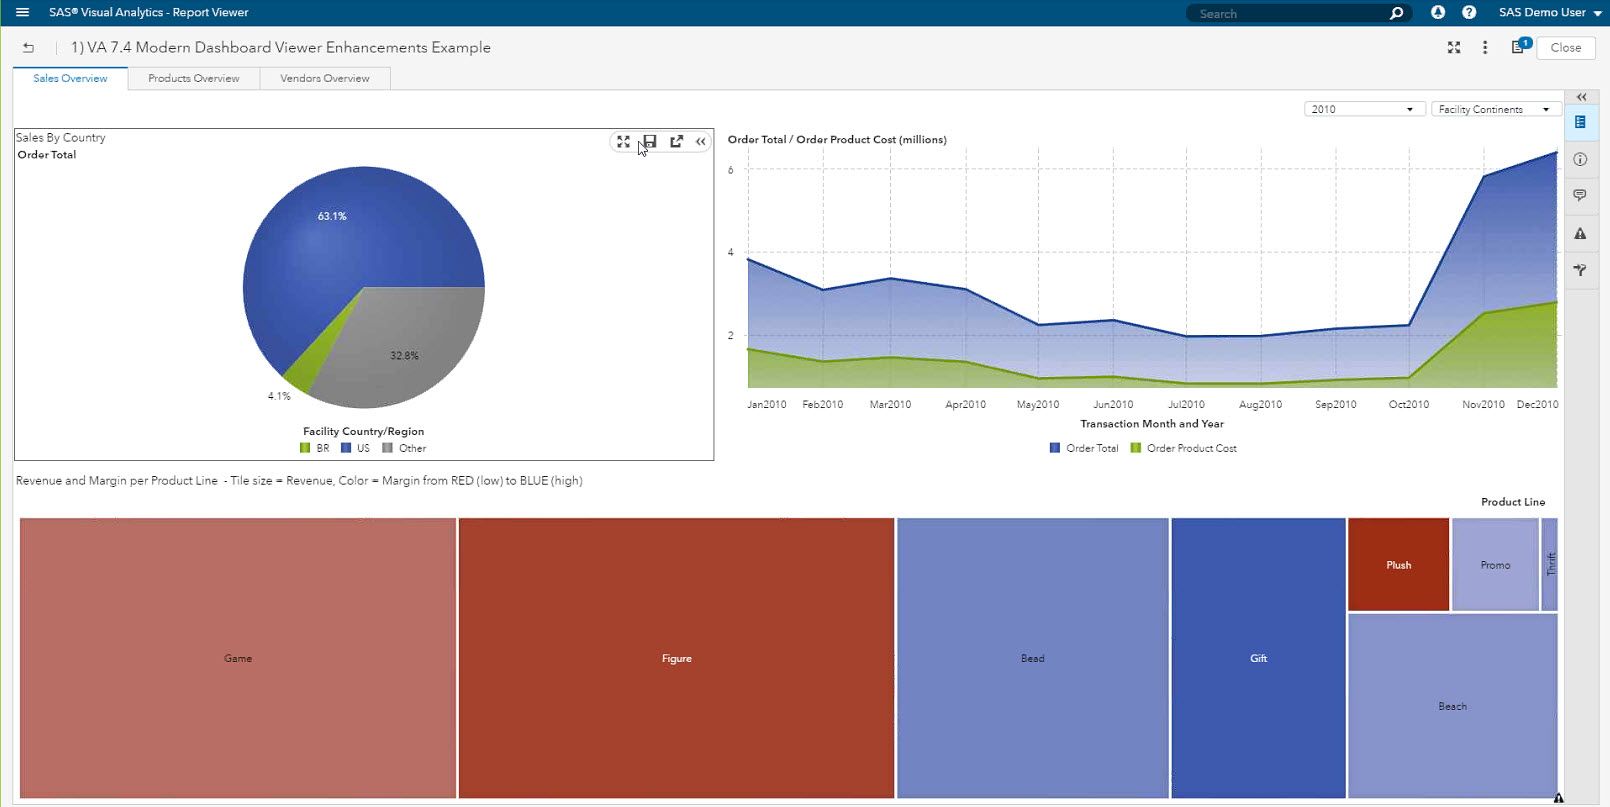Open the Alerts pane in the sidebar
The height and width of the screenshot is (807, 1610).
[x=1580, y=233]
